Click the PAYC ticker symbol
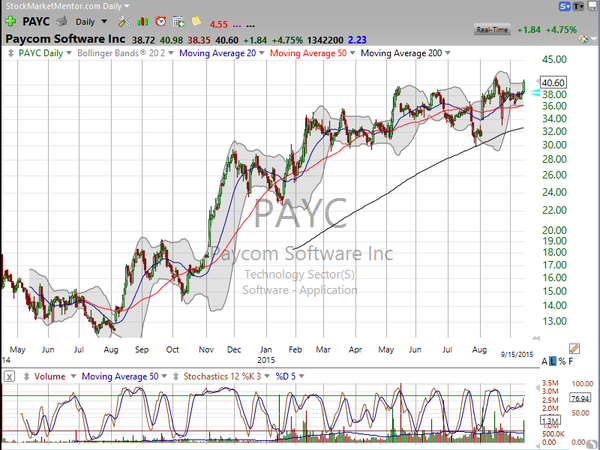 pyautogui.click(x=36, y=21)
